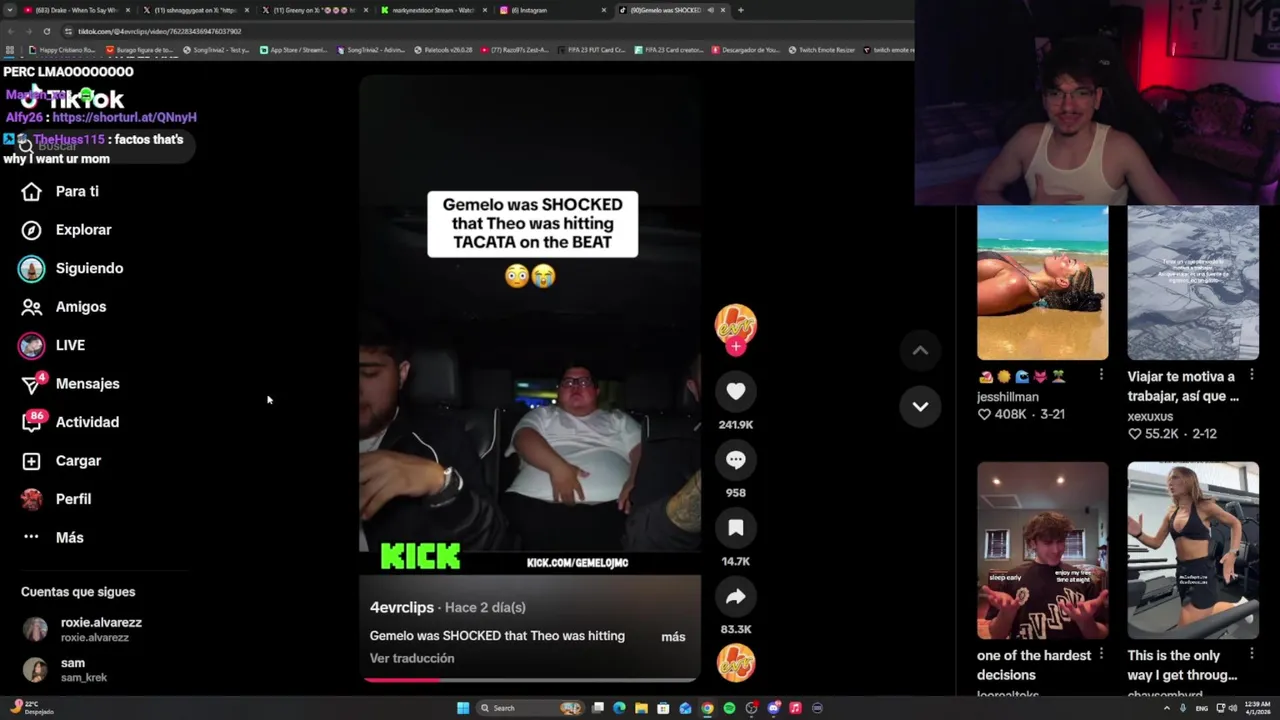This screenshot has height=720, width=1280.
Task: Open jesshillman username link
Action: (x=1007, y=397)
